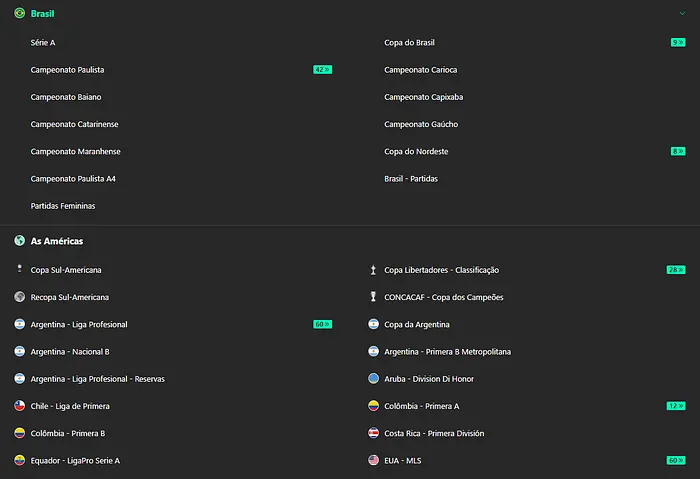Select Partidas Femininas
The width and height of the screenshot is (700, 479).
point(64,206)
